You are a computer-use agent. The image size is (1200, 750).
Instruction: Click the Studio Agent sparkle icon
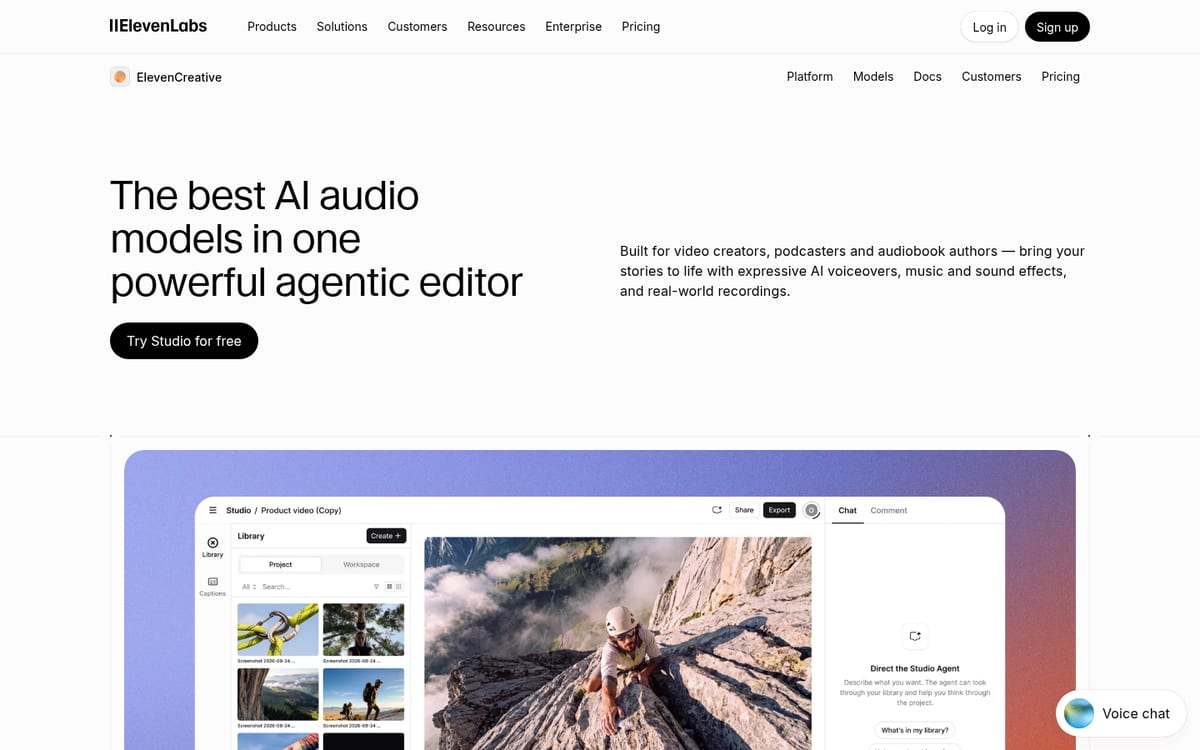point(914,636)
